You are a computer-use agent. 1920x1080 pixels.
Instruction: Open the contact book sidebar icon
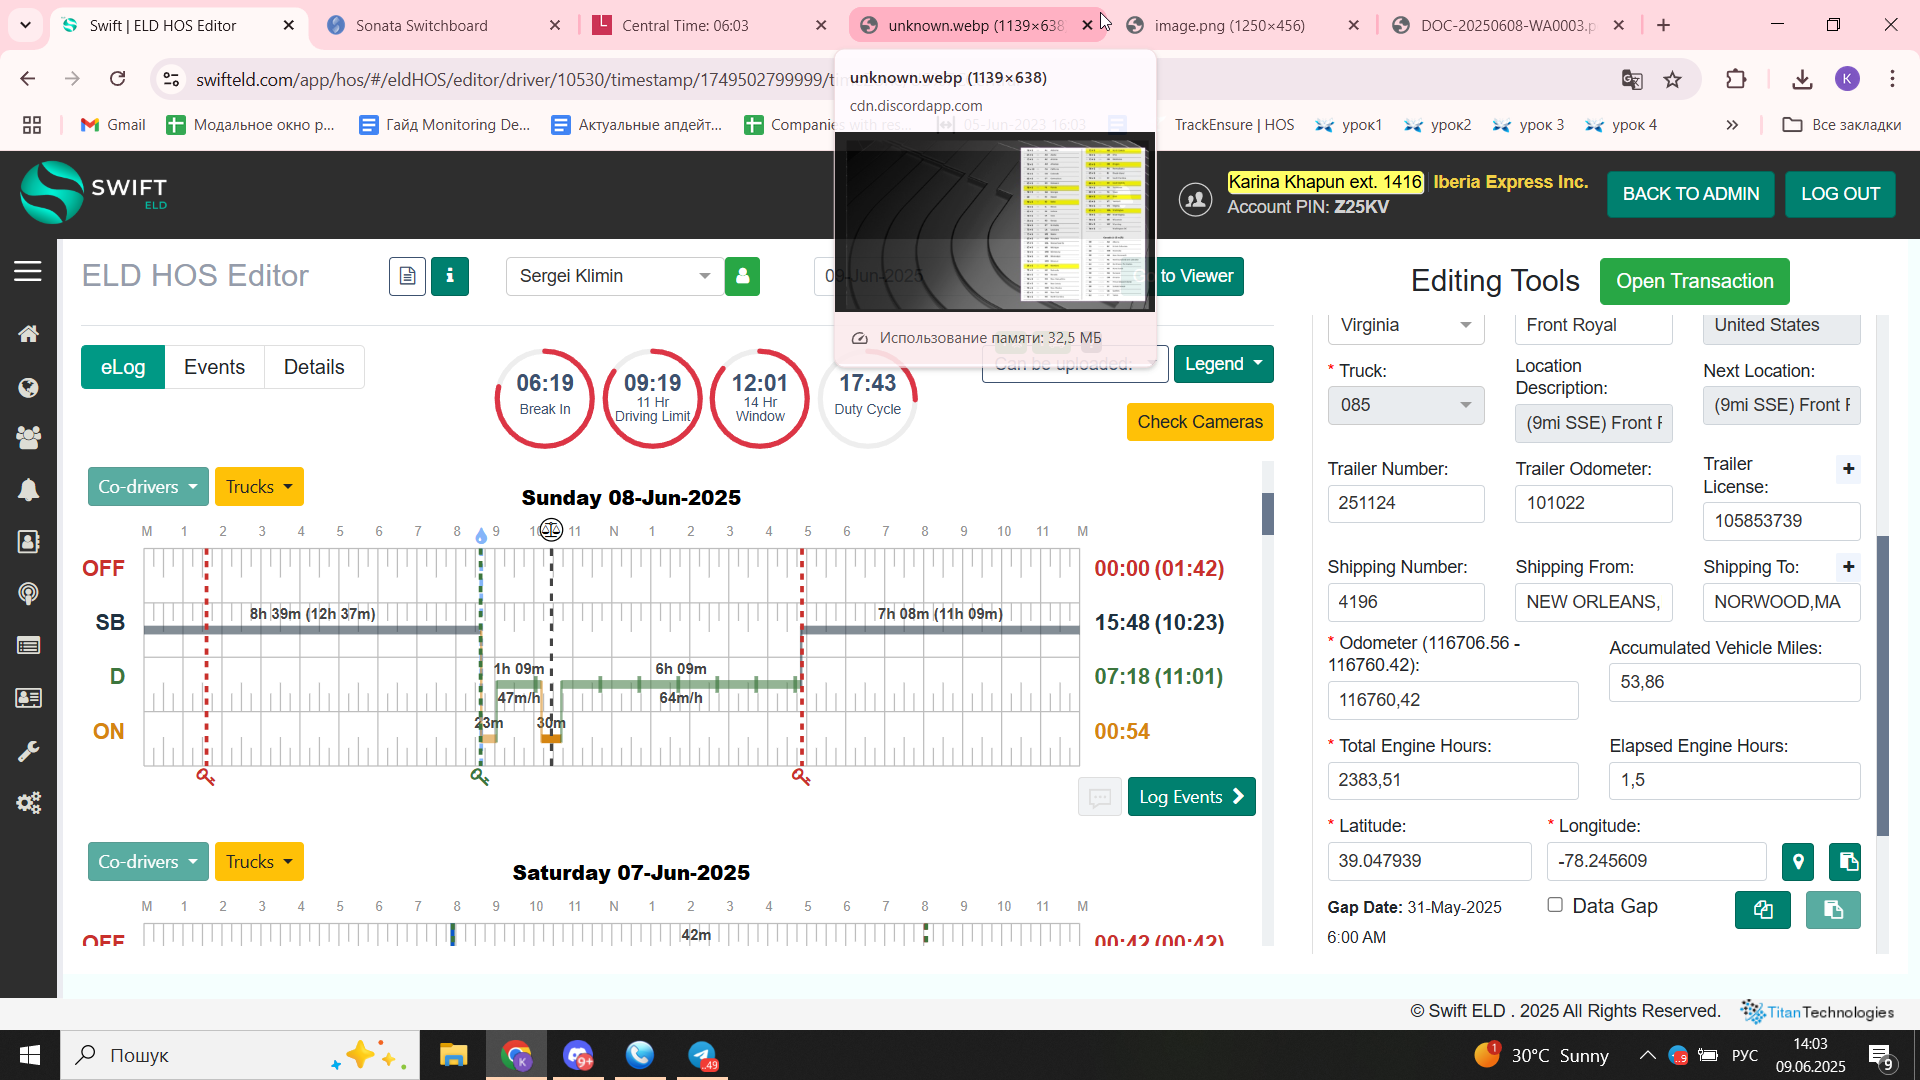[28, 541]
